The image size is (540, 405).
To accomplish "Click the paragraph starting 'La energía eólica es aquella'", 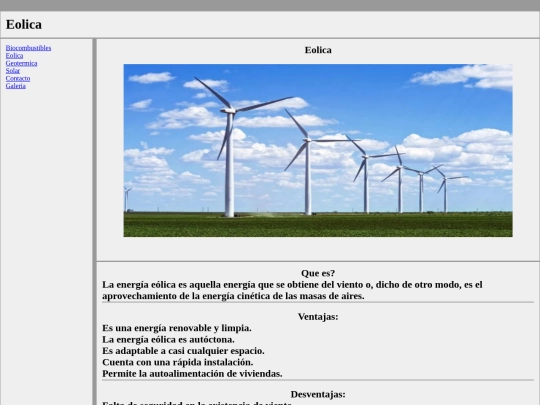I will point(292,290).
